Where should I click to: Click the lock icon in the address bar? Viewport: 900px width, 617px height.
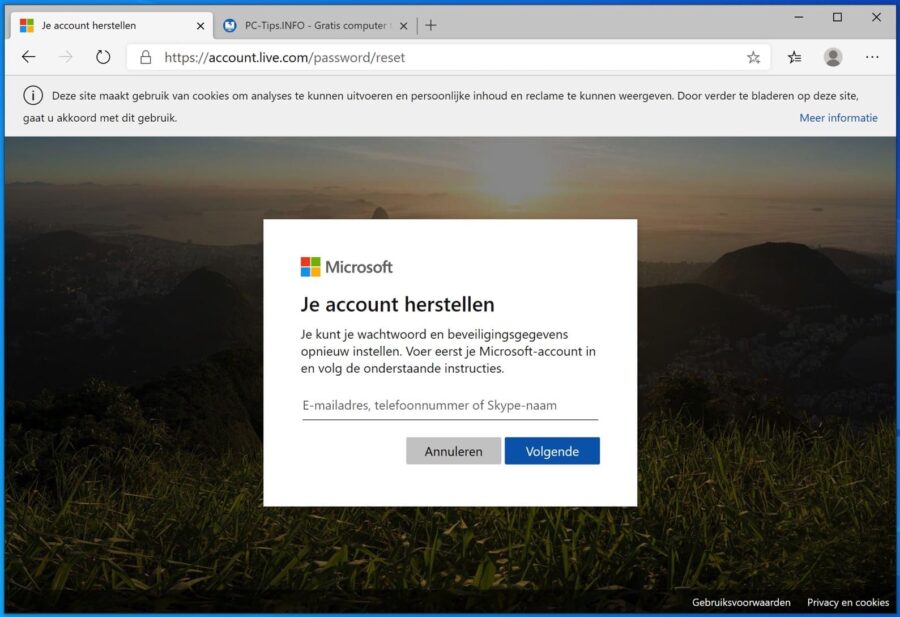pos(147,57)
